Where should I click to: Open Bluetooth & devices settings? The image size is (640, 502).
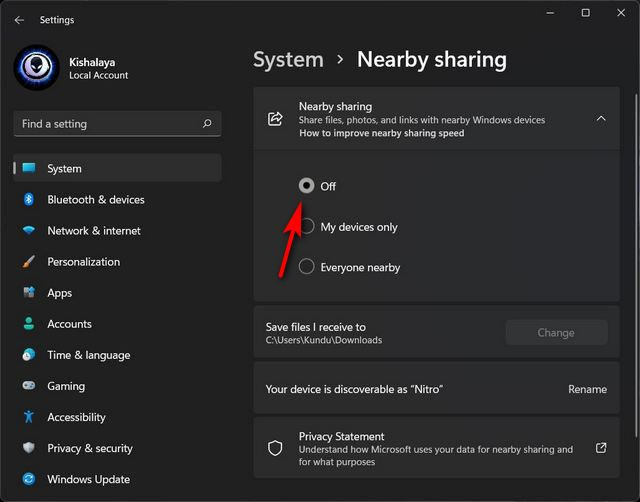[118, 200]
